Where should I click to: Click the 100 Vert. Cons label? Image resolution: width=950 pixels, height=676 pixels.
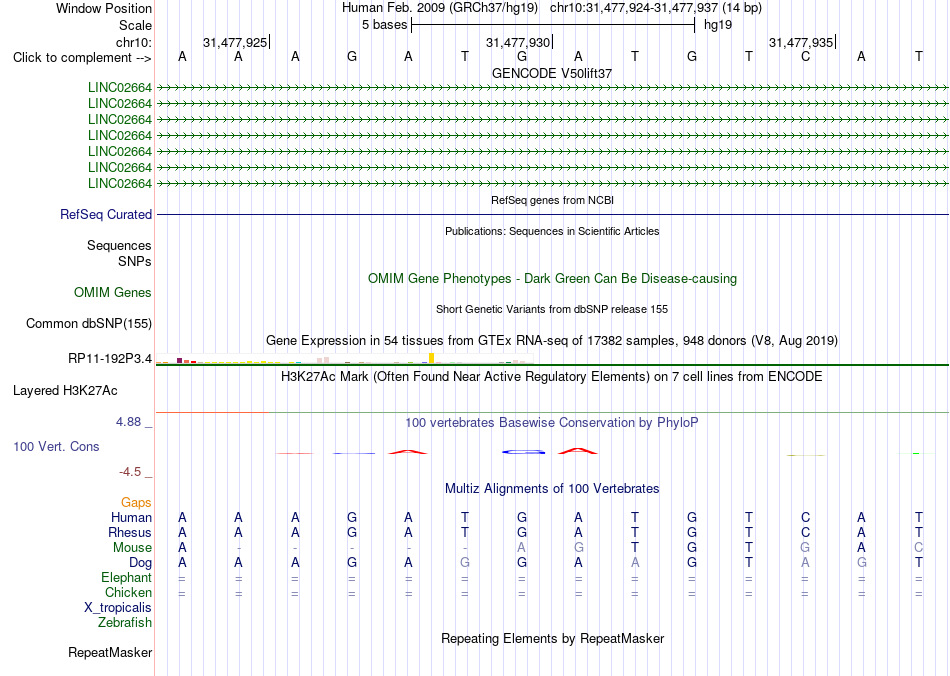tap(56, 446)
